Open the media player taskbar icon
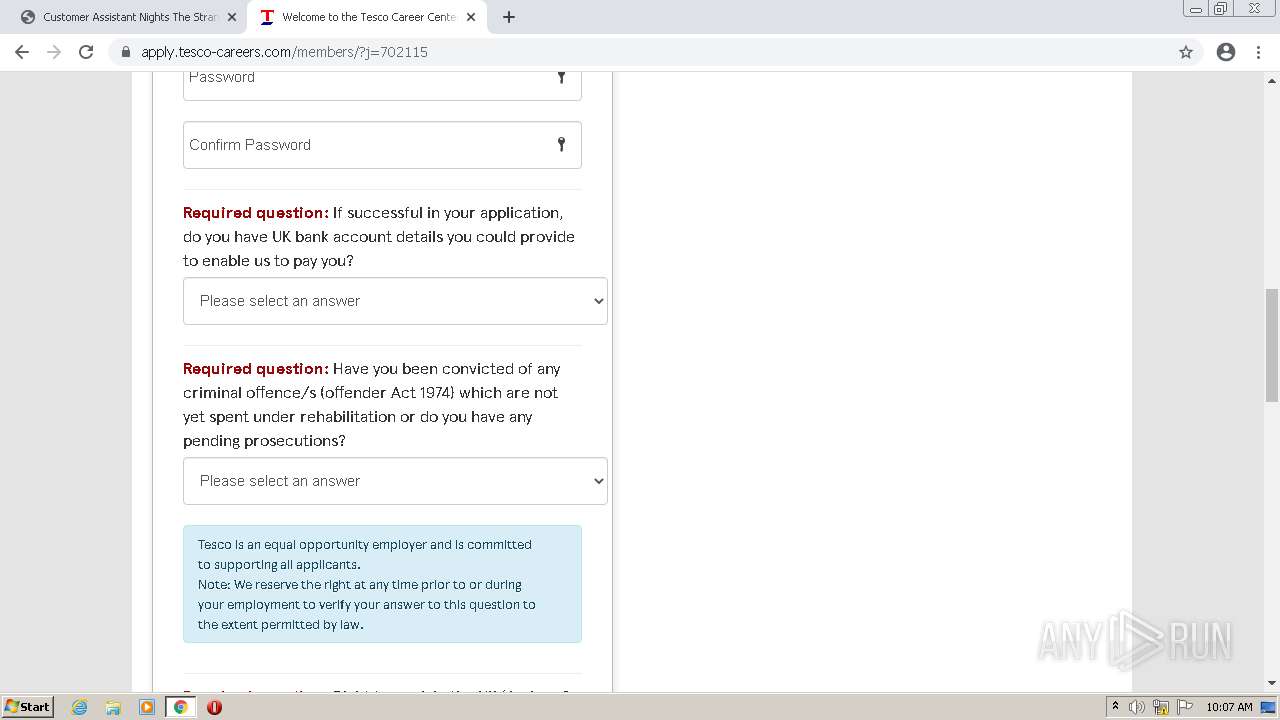Viewport: 1280px width, 720px height. [x=147, y=707]
